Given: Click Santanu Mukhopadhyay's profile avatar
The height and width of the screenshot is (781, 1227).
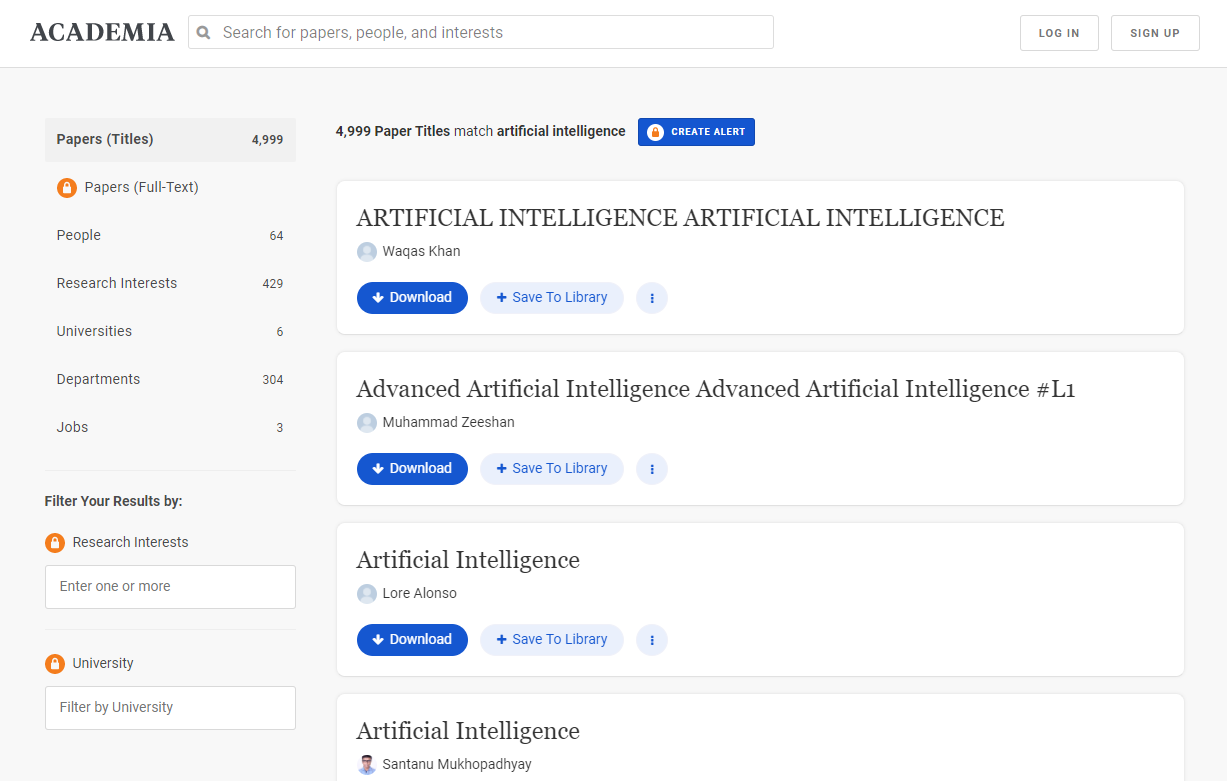Looking at the screenshot, I should click(x=367, y=765).
